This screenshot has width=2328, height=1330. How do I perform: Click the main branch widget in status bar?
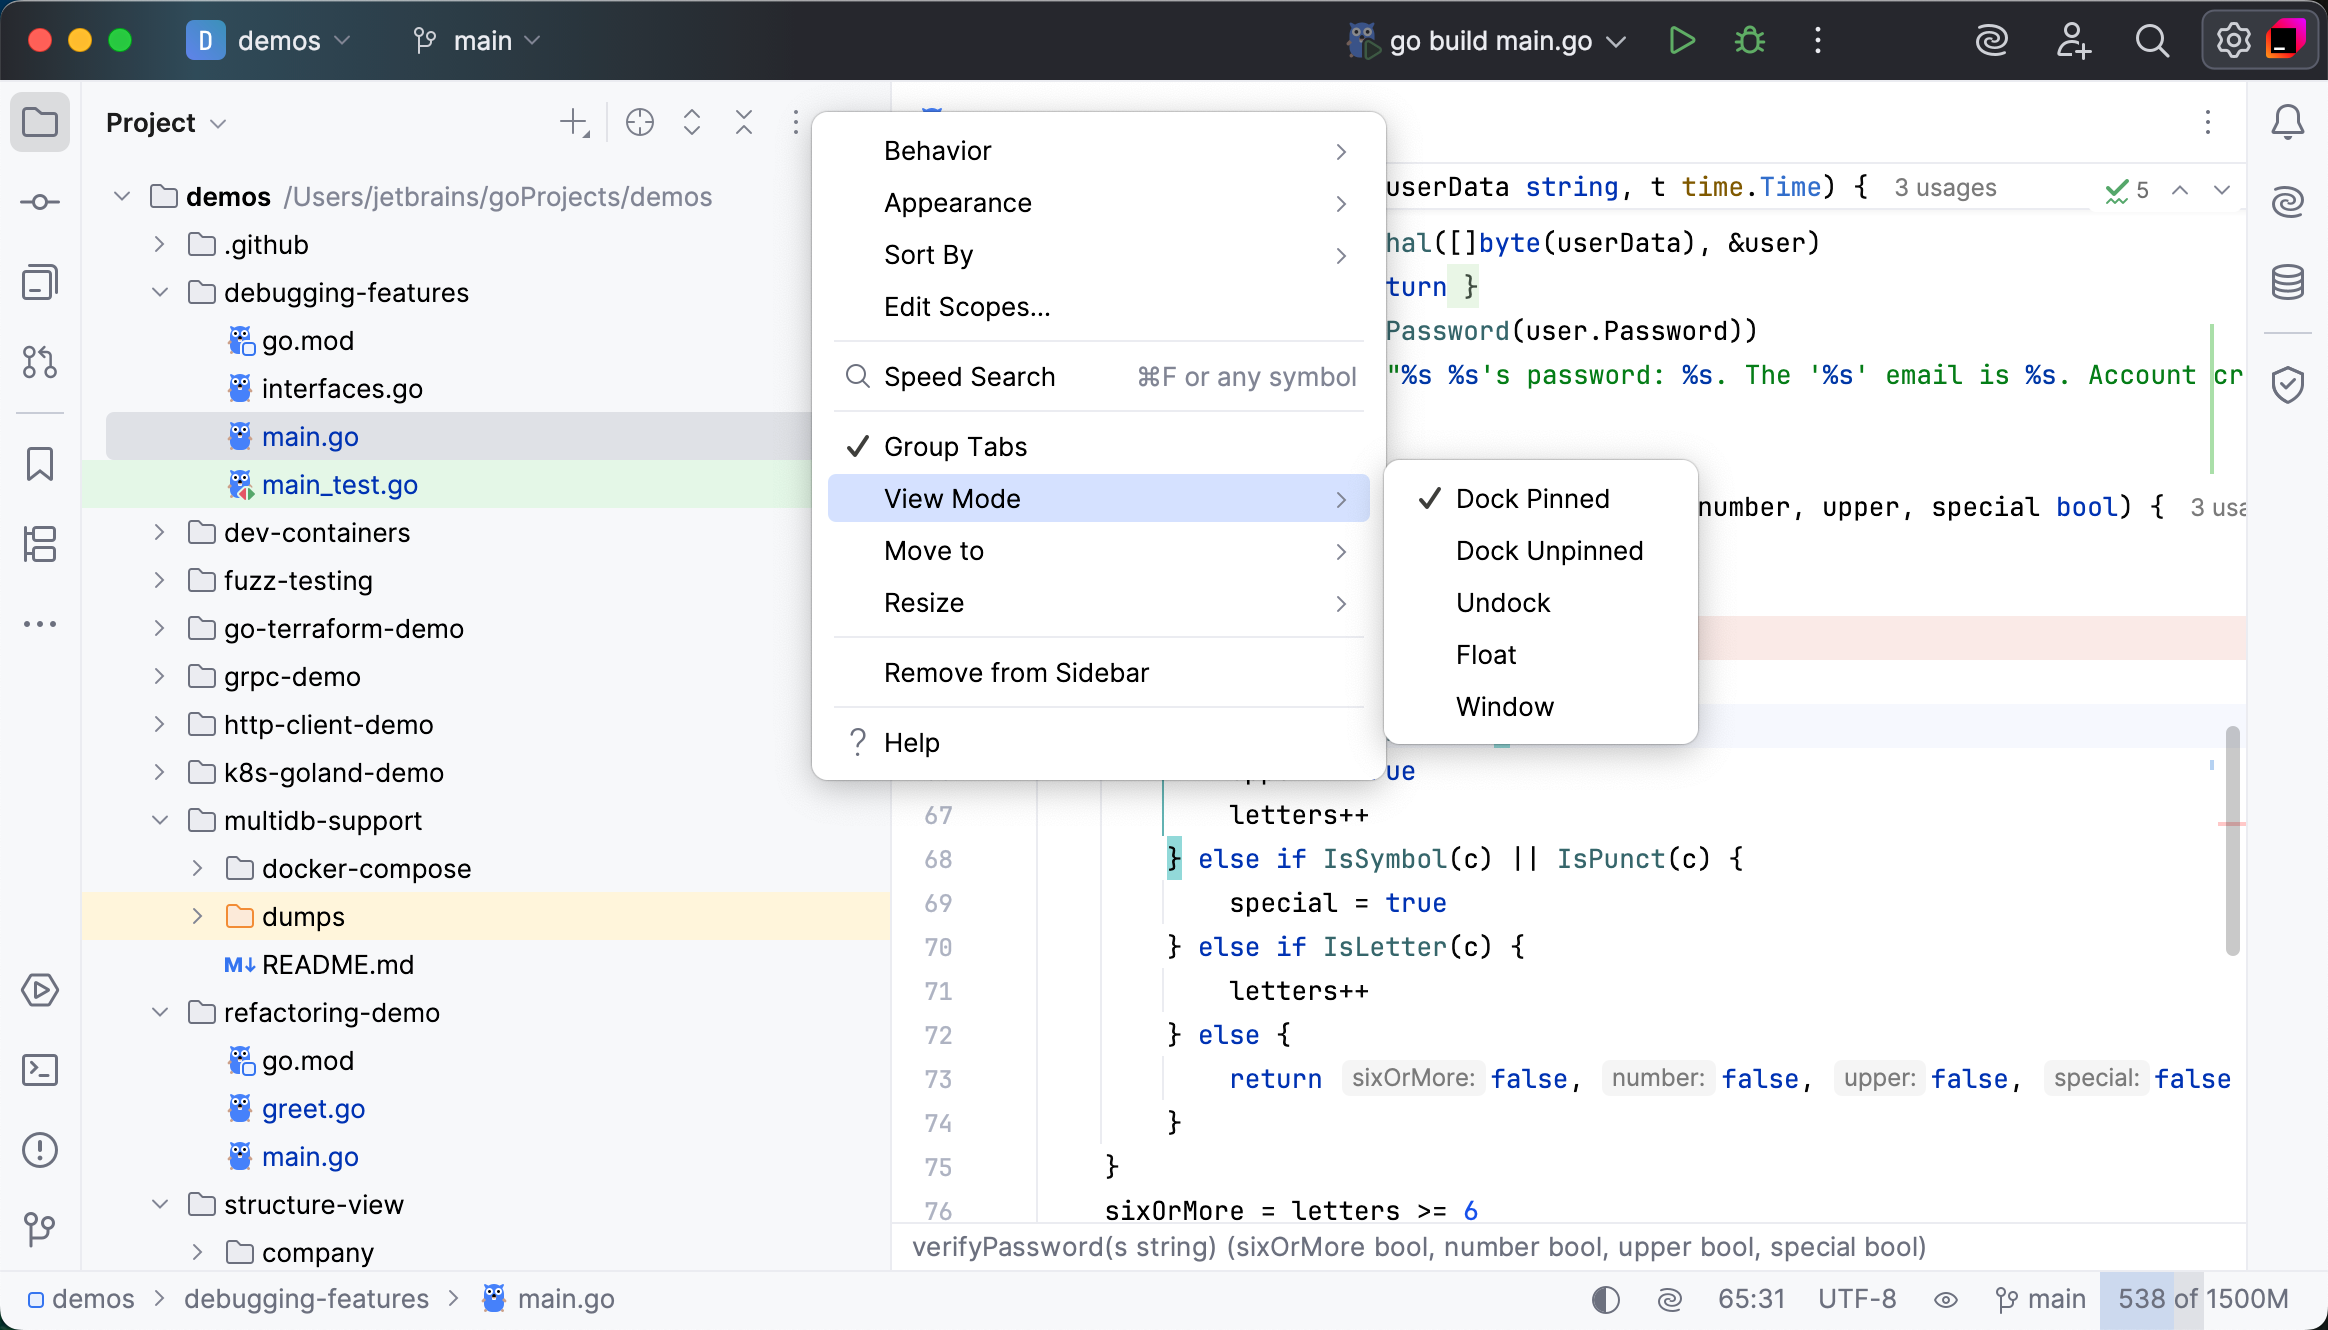[2040, 1298]
